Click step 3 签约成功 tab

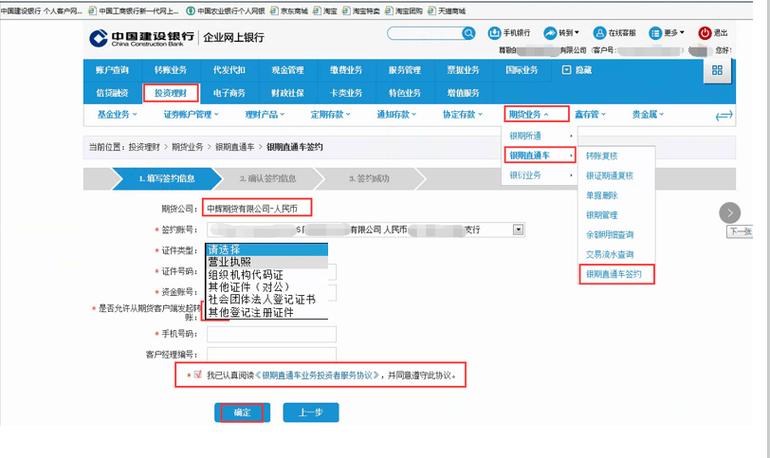(x=369, y=179)
